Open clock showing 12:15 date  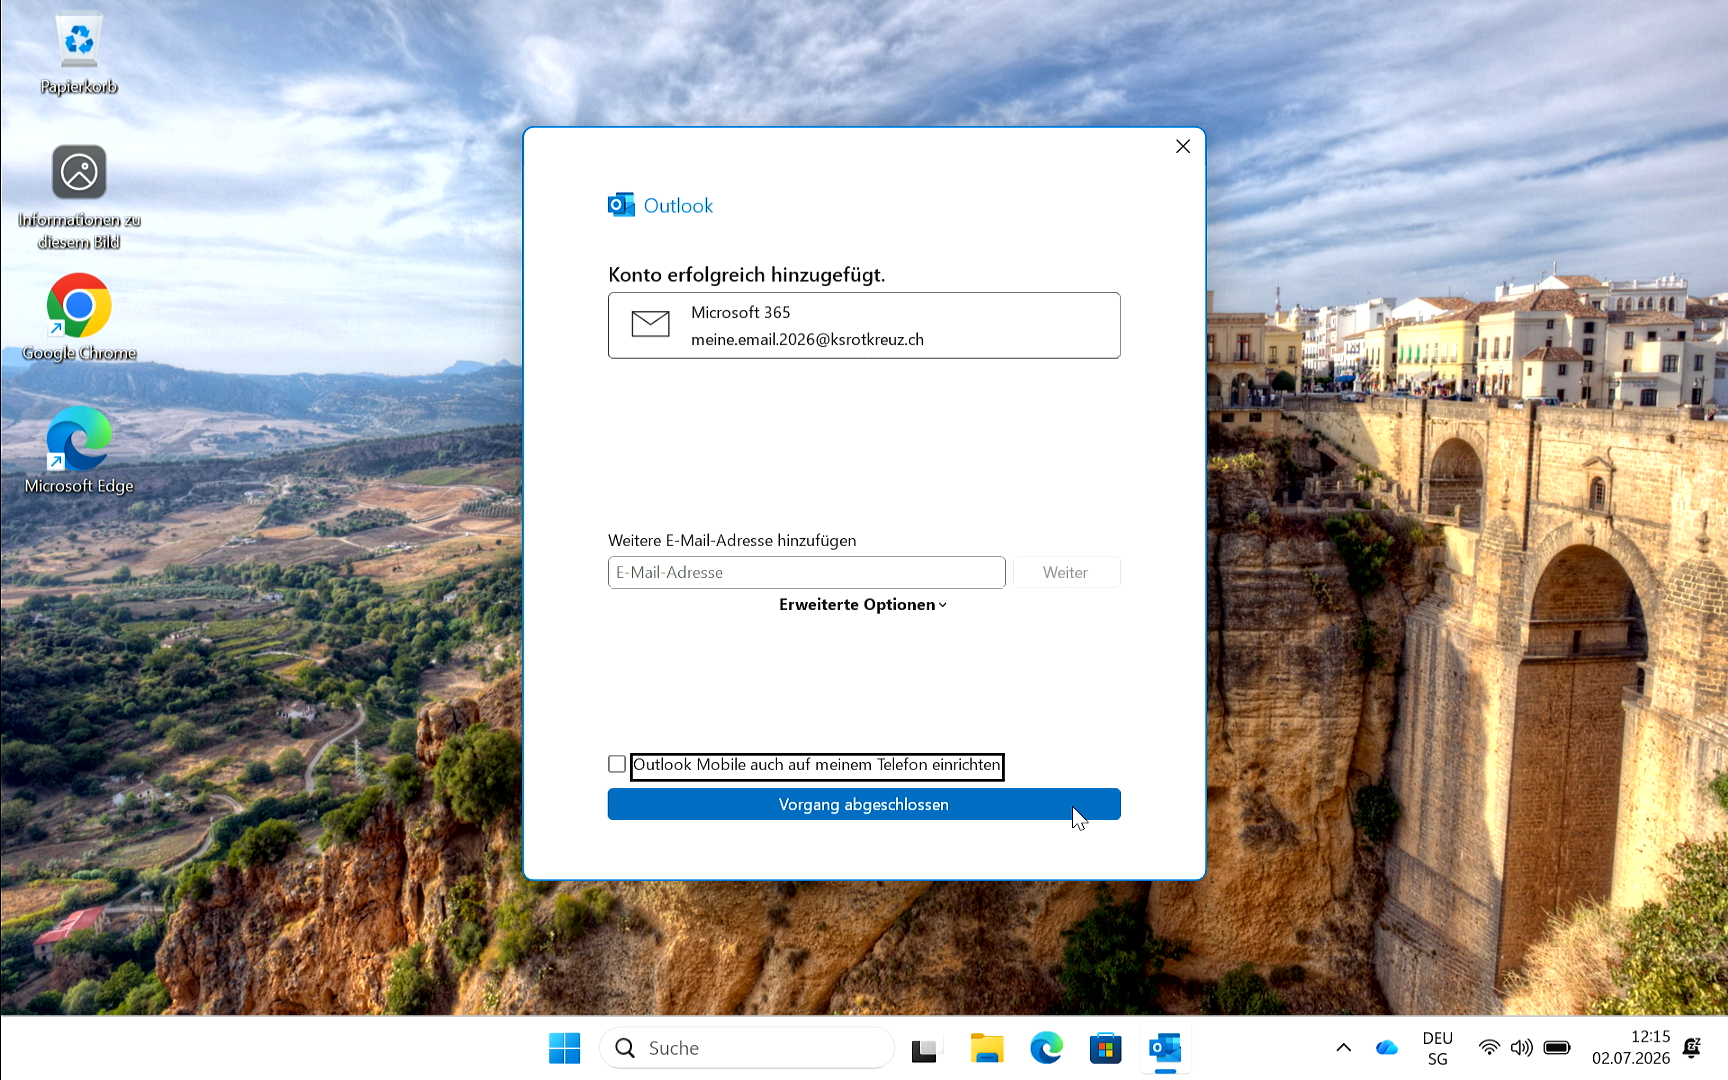click(x=1631, y=1048)
